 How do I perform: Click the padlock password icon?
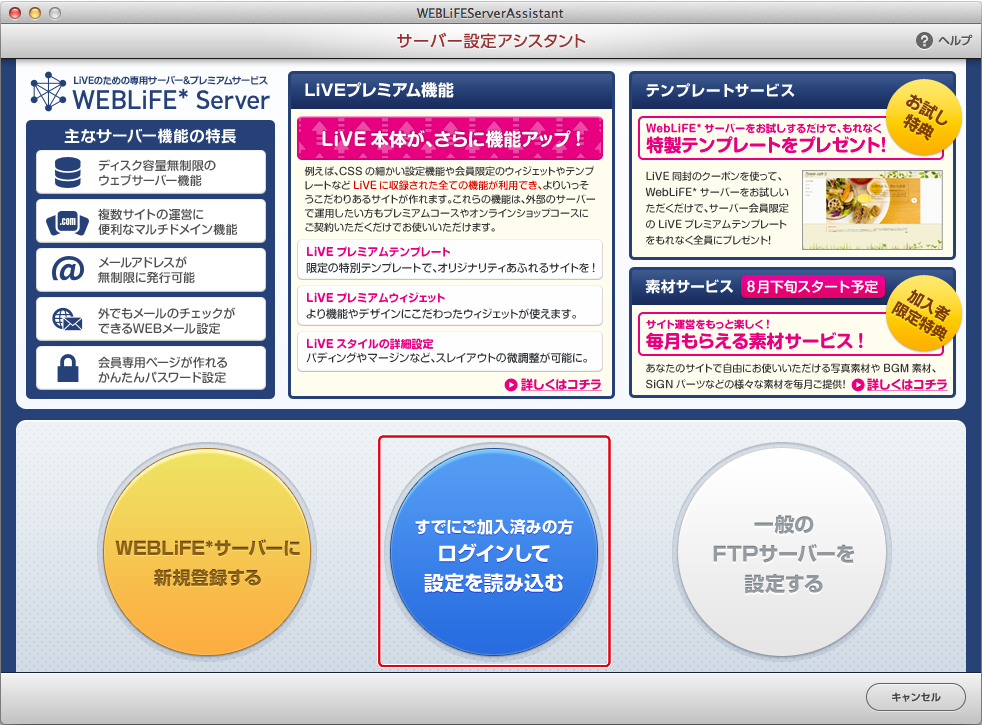coord(68,368)
